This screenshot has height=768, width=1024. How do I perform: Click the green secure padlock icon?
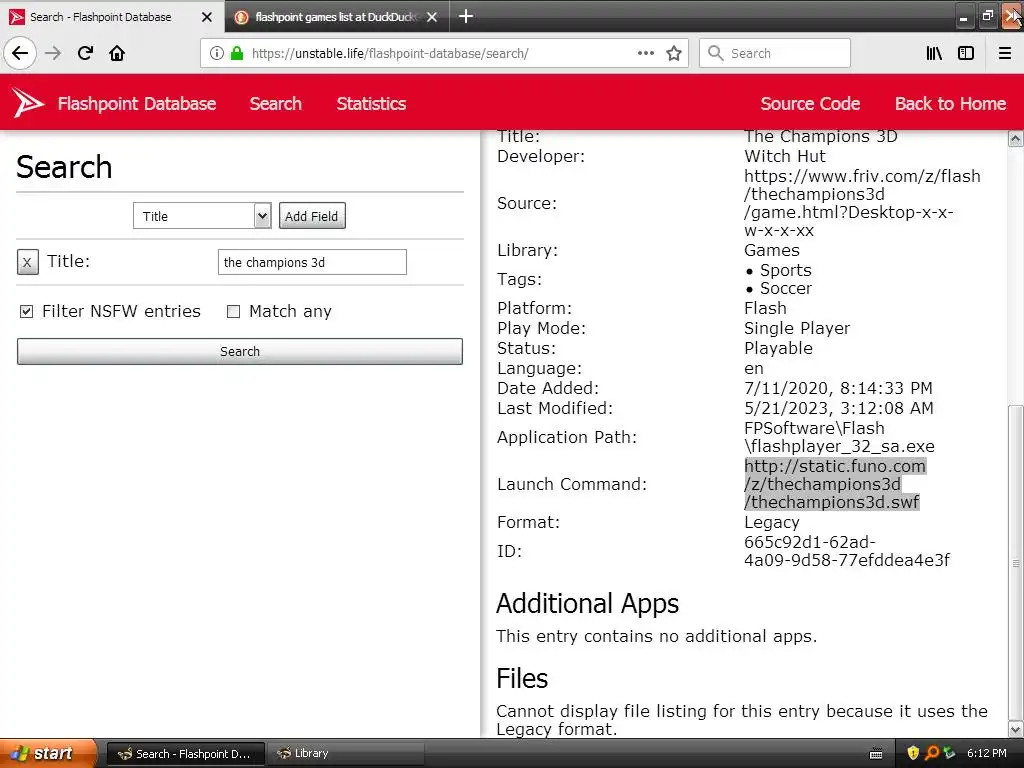coord(237,53)
